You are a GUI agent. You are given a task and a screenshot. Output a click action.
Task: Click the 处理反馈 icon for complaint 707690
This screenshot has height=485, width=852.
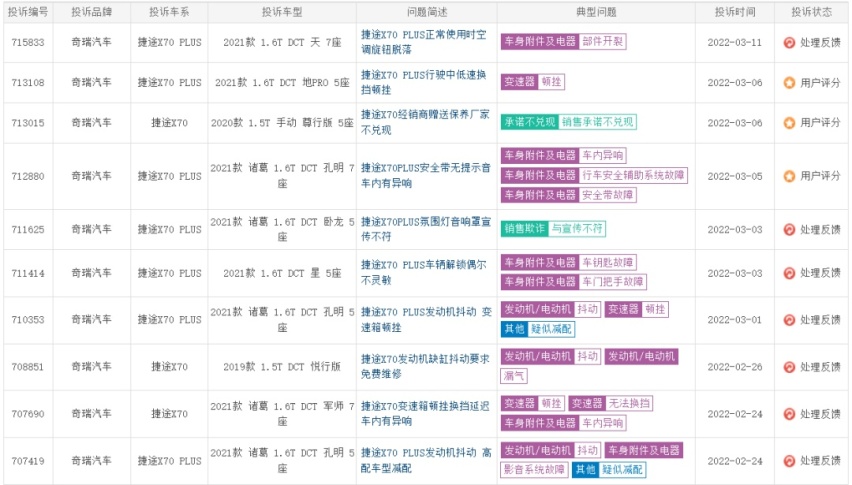pos(789,414)
